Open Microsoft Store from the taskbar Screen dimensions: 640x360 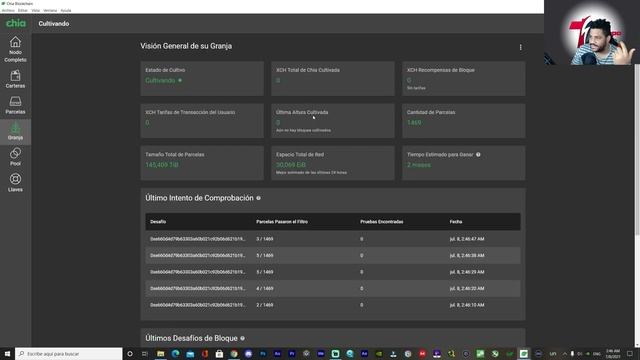219,354
